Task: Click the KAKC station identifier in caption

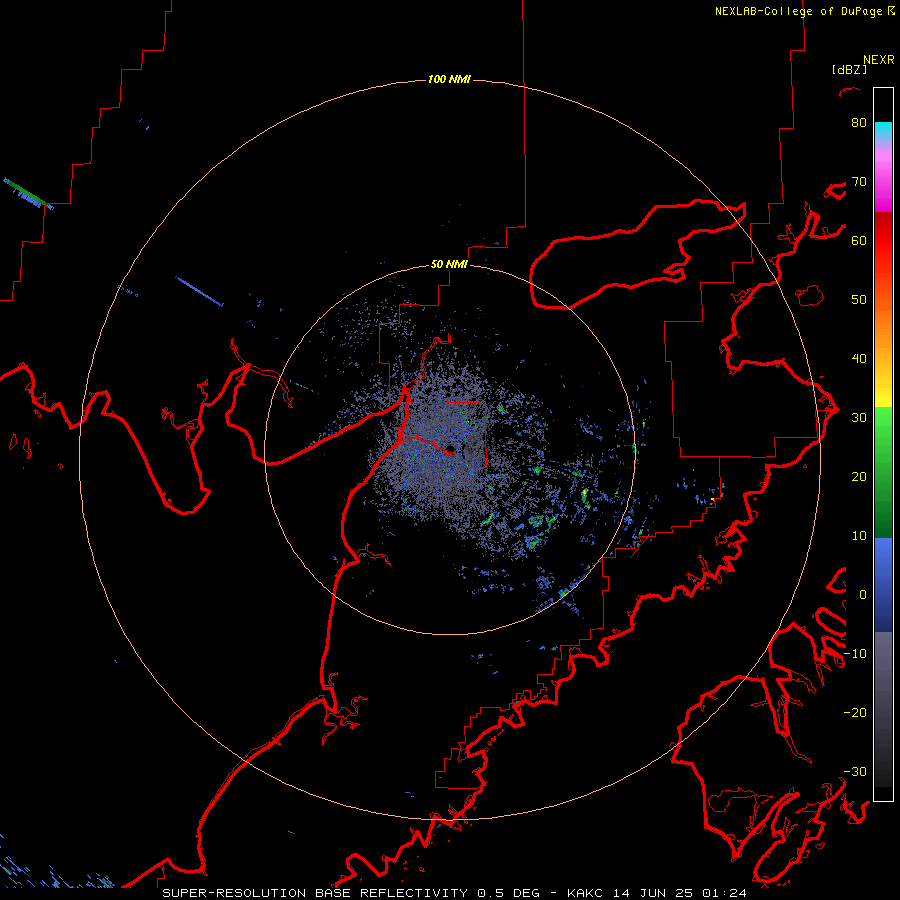Action: 587,893
